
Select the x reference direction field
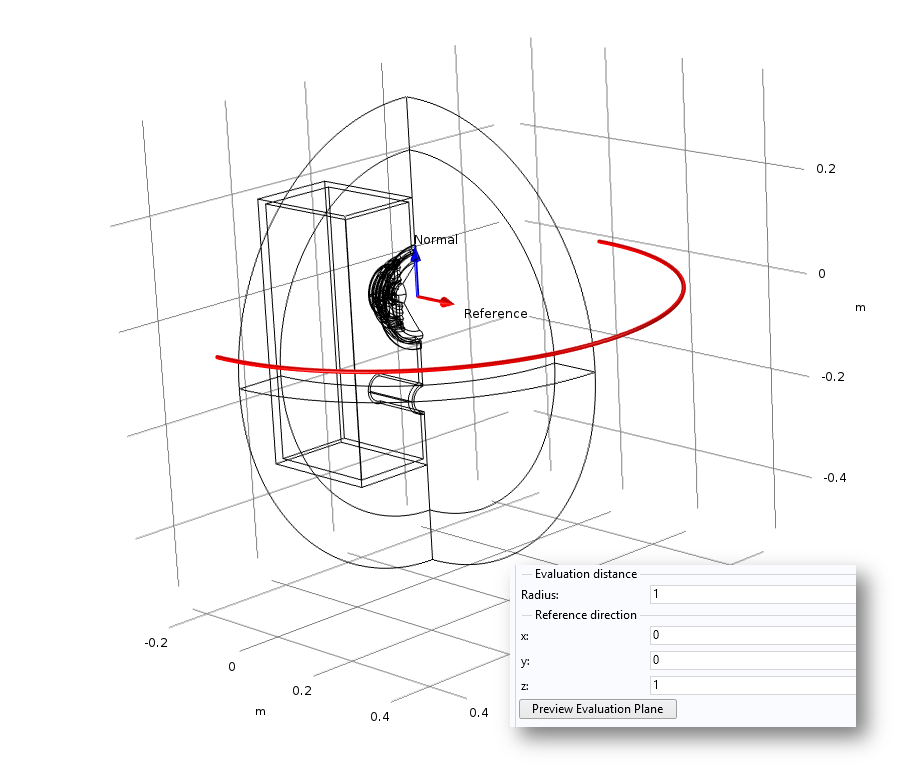tap(752, 635)
